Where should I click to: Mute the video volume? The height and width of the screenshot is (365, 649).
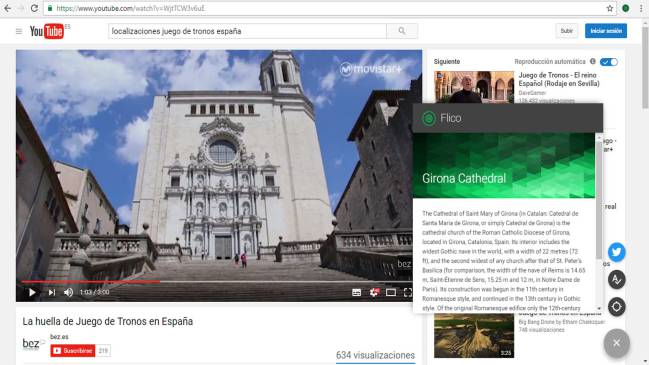(x=68, y=293)
